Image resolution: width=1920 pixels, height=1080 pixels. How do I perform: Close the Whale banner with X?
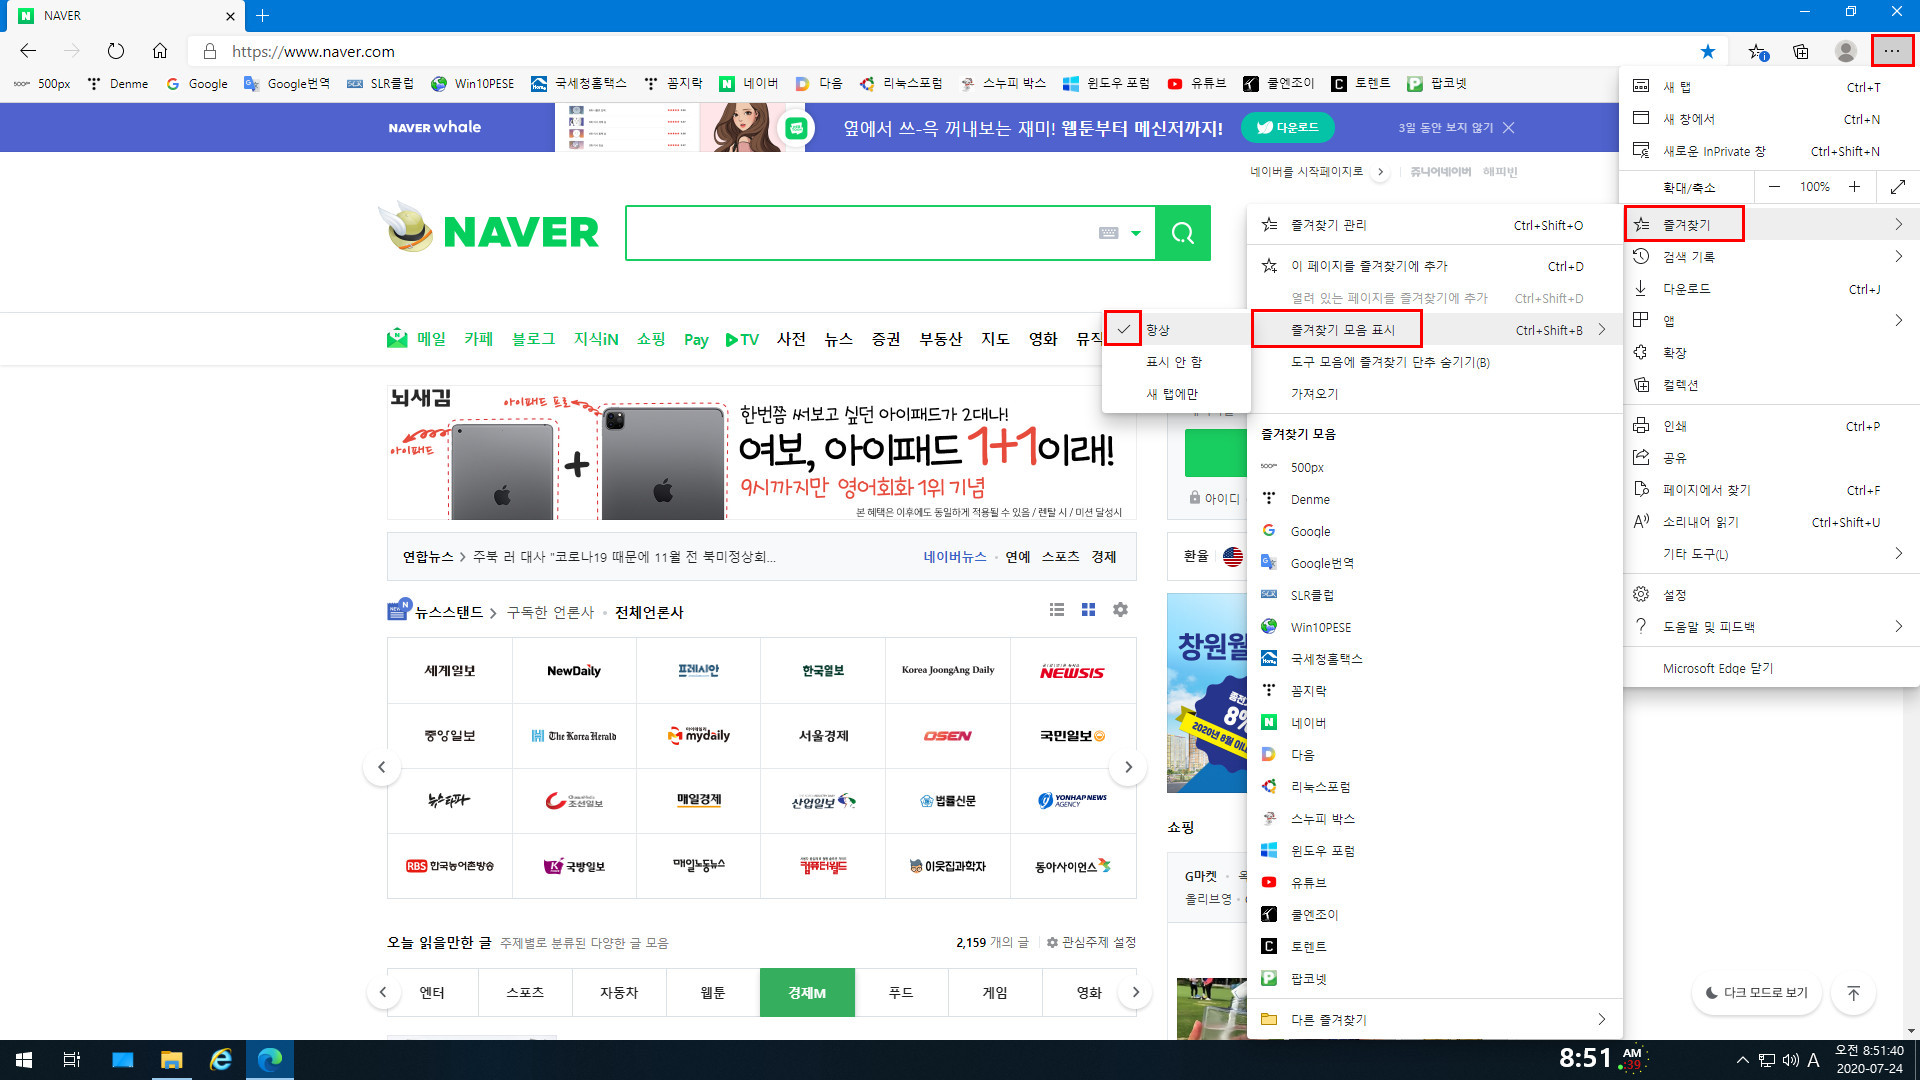(x=1509, y=127)
